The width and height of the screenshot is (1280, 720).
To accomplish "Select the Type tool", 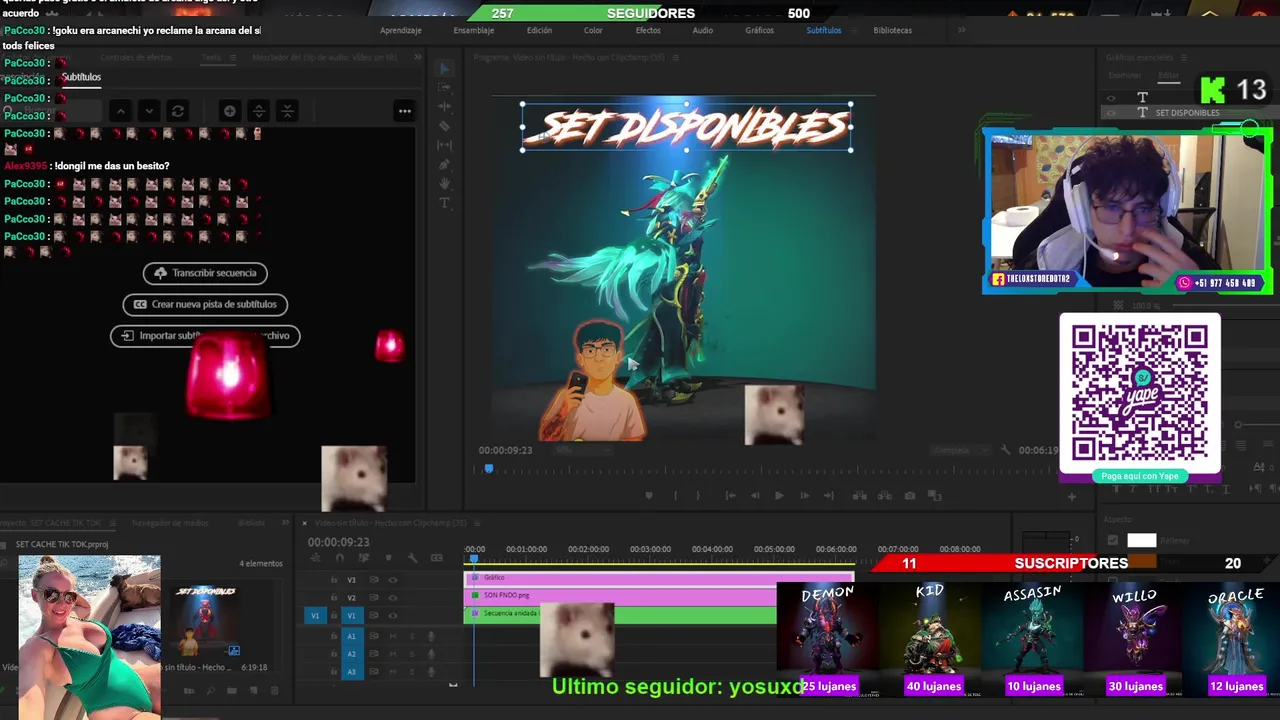I will (x=445, y=203).
